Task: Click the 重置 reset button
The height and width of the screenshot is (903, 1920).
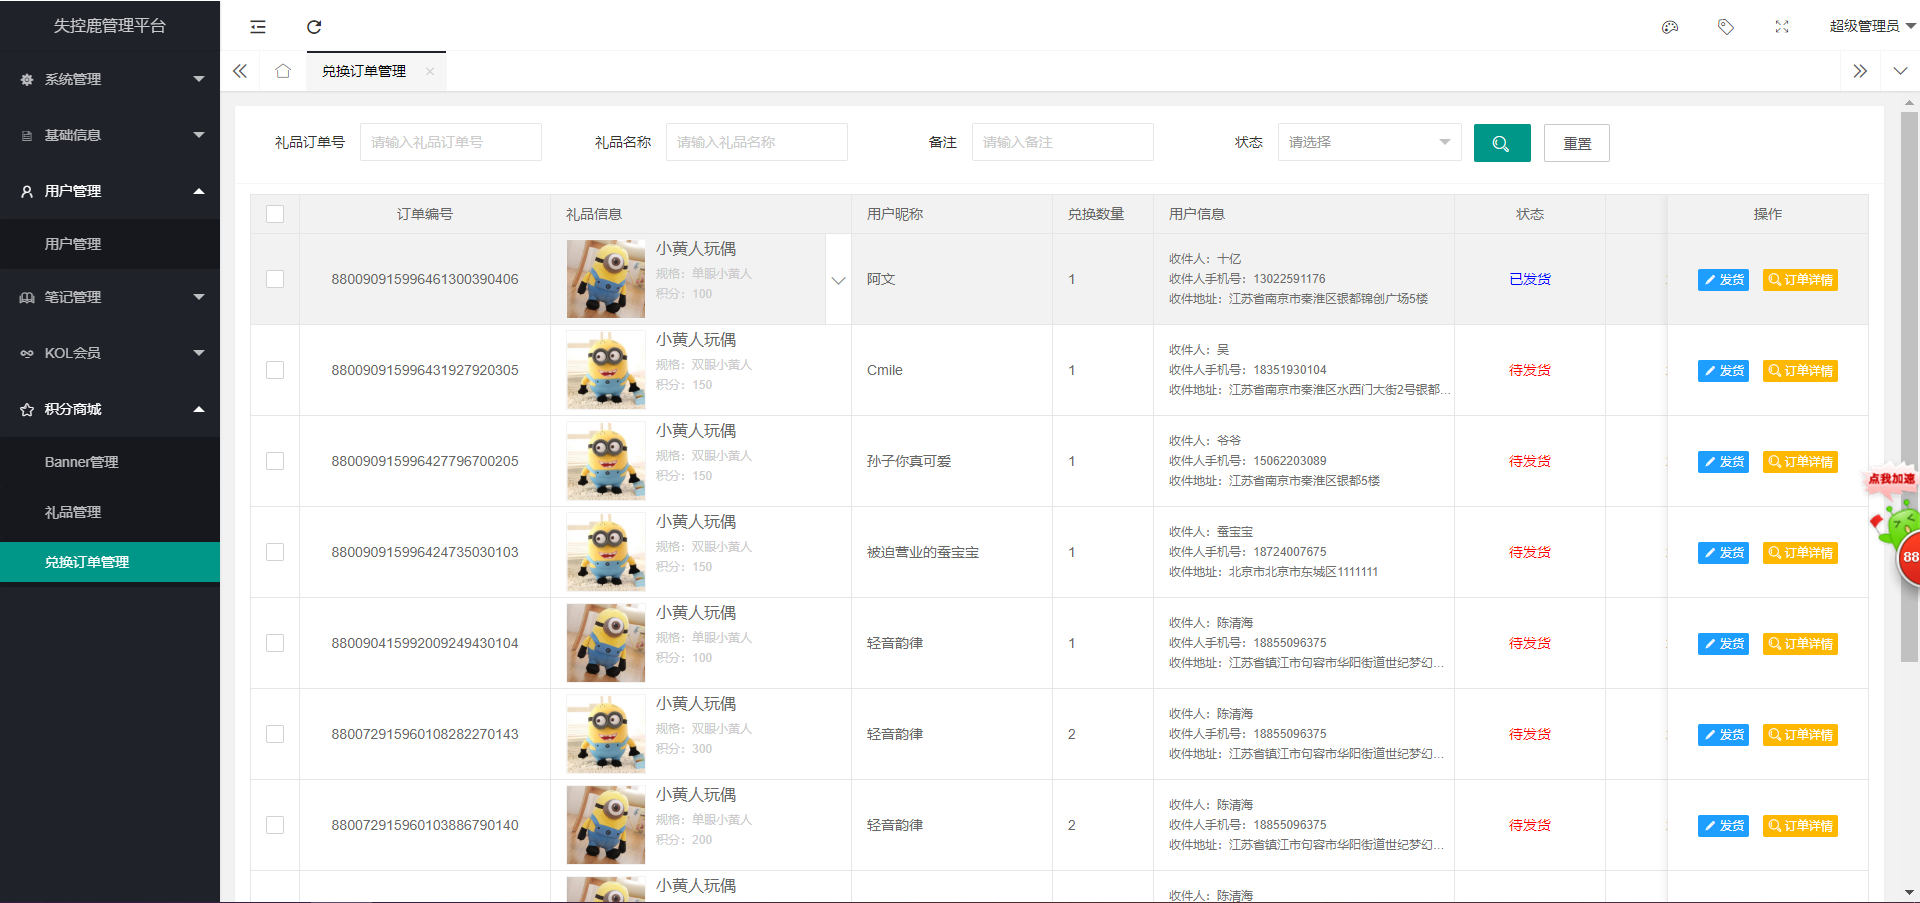Action: pyautogui.click(x=1577, y=143)
